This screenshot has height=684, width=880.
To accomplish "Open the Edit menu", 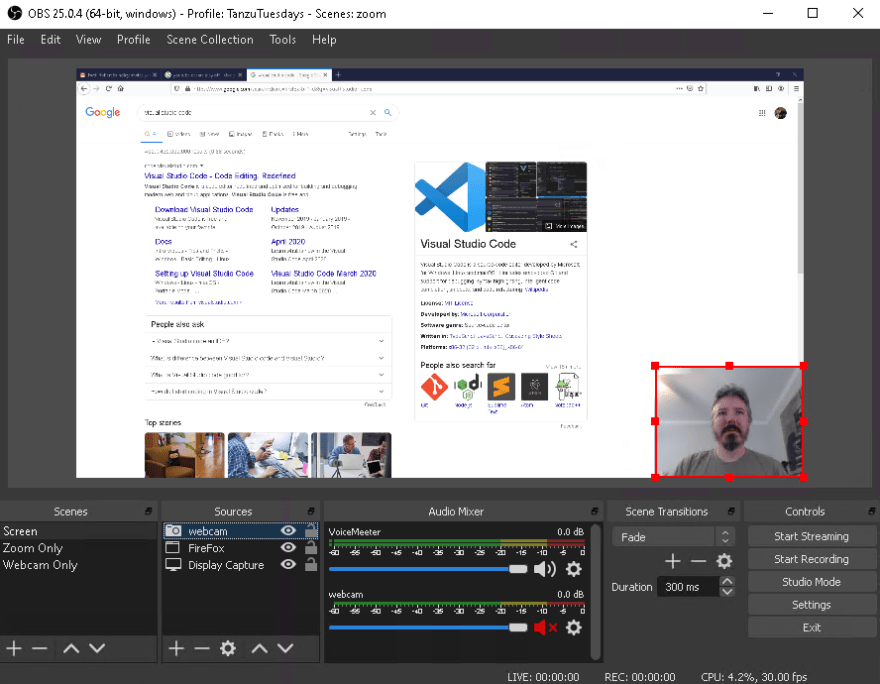I will coord(51,40).
